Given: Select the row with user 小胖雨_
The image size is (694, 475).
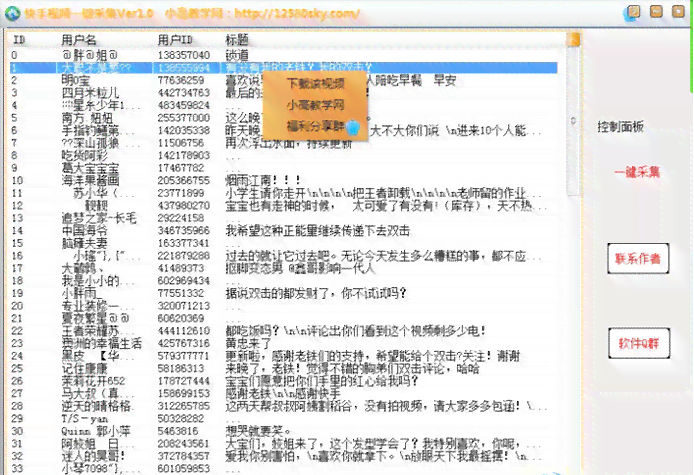Looking at the screenshot, I should [x=283, y=293].
